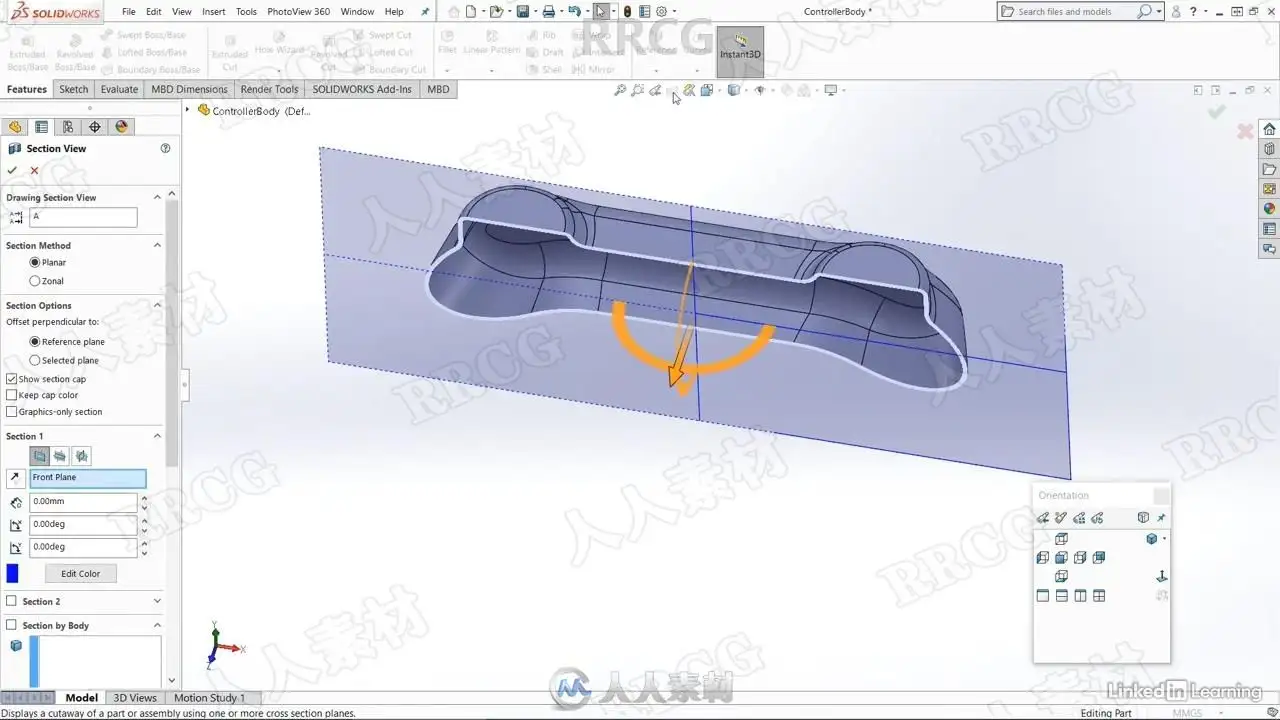
Task: Choose Selected plane offset option
Action: (35, 360)
